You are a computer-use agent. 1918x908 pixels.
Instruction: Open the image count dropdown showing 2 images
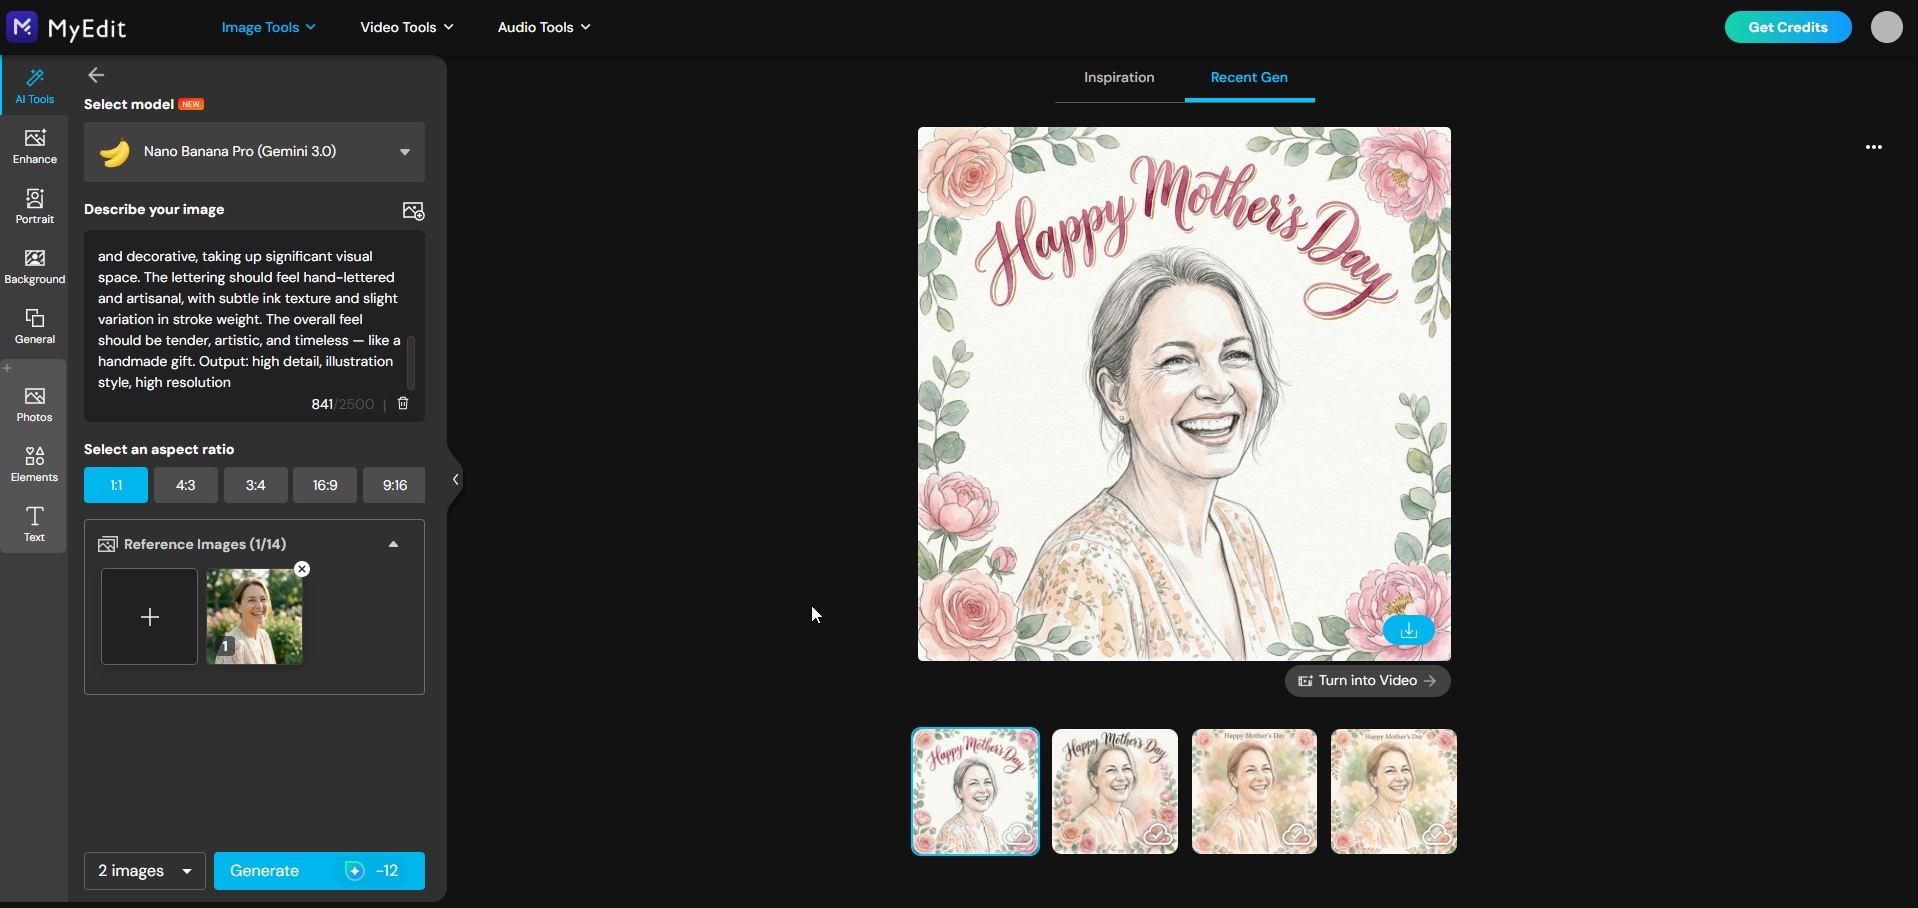143,871
